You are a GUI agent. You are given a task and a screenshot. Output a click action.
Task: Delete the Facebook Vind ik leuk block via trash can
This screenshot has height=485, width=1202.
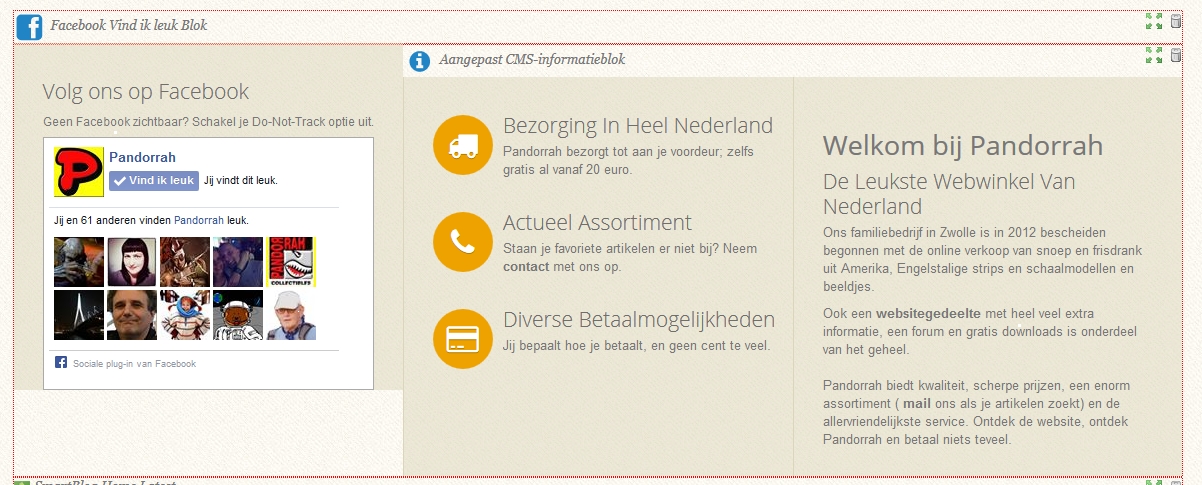click(x=1176, y=21)
